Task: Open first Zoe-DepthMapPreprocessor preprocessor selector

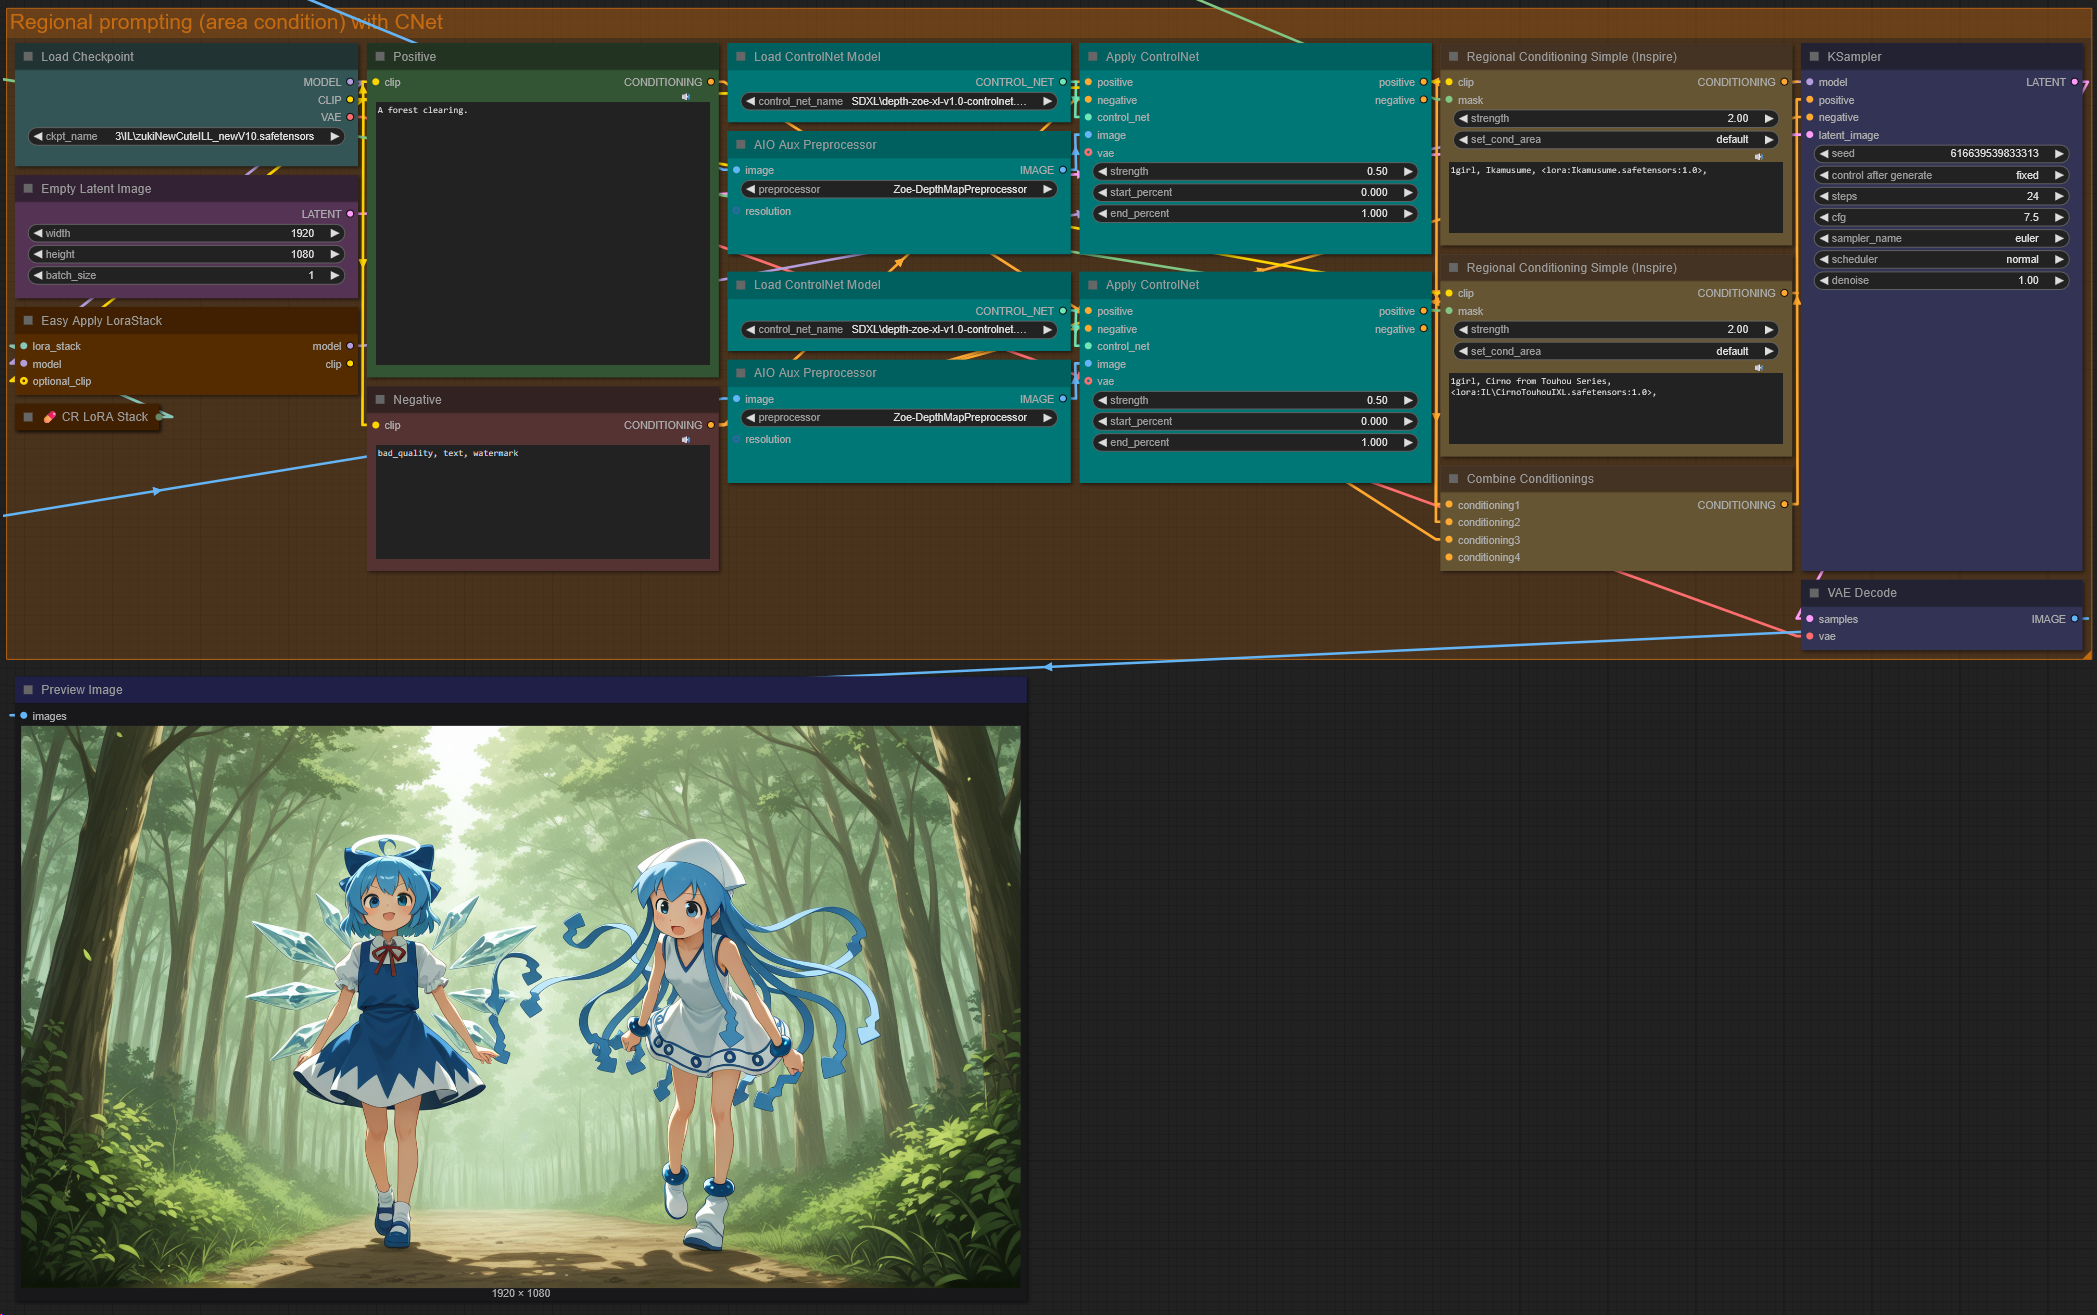Action: [x=898, y=189]
